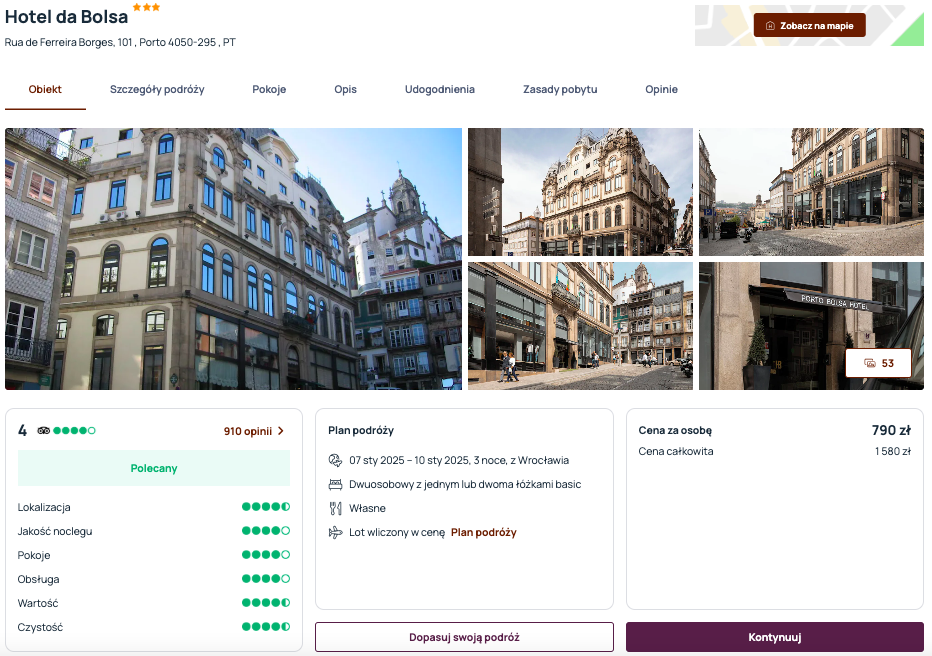932x656 pixels.
Task: Open the Pokoje tab
Action: click(269, 90)
